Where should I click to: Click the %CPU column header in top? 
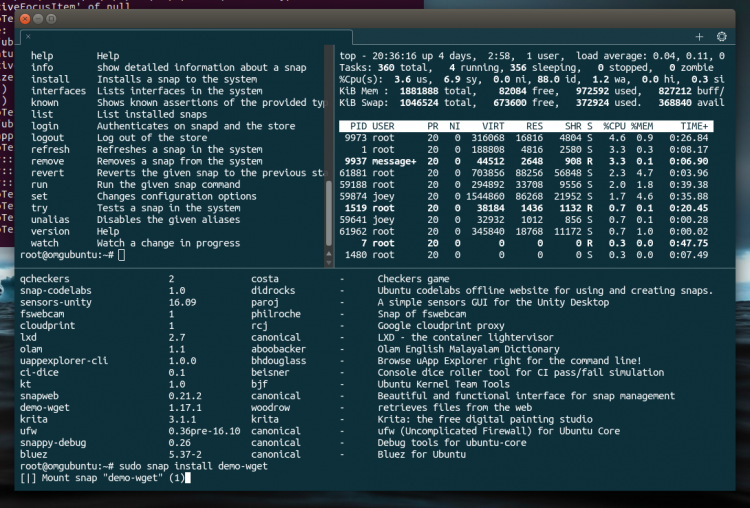pyautogui.click(x=614, y=126)
